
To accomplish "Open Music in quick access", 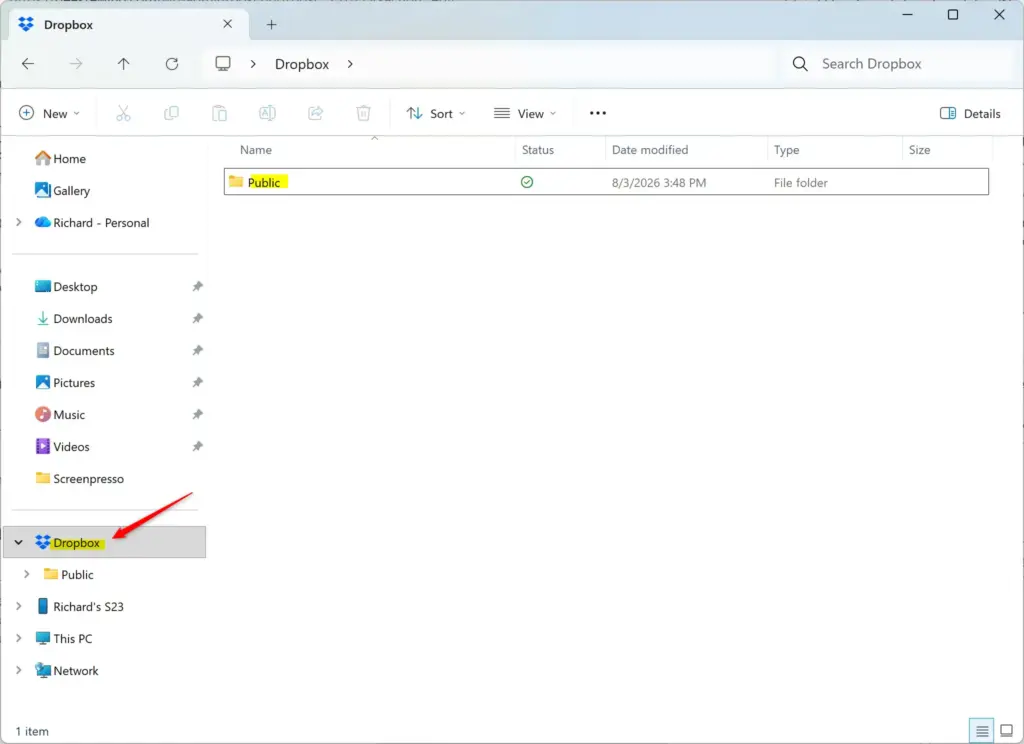I will [x=60, y=414].
